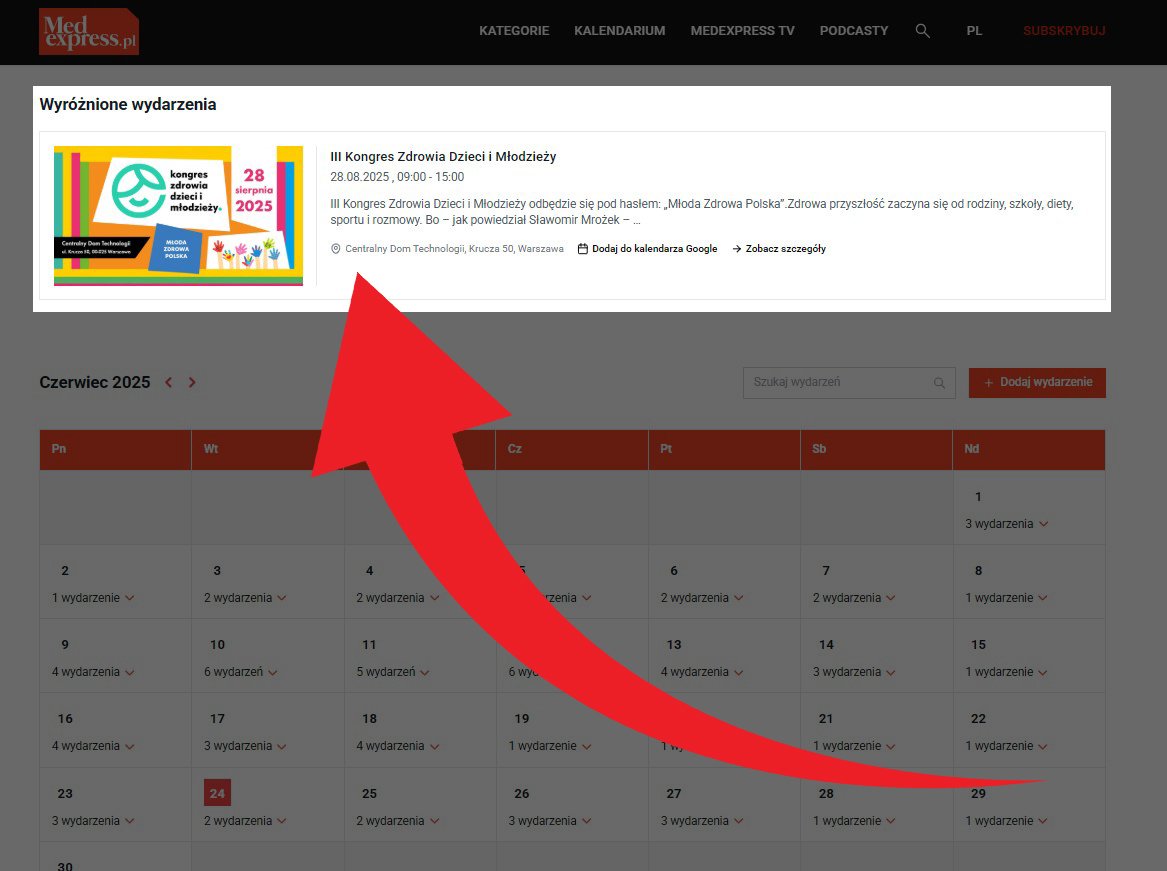
Task: Go to MEDEXPRESS TV
Action: coord(742,31)
